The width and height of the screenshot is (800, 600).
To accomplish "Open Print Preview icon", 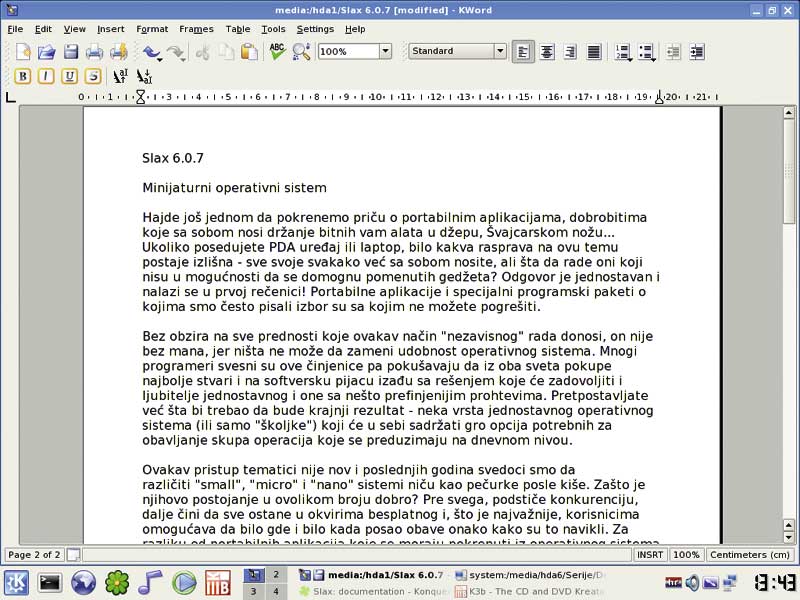I will [x=118, y=52].
